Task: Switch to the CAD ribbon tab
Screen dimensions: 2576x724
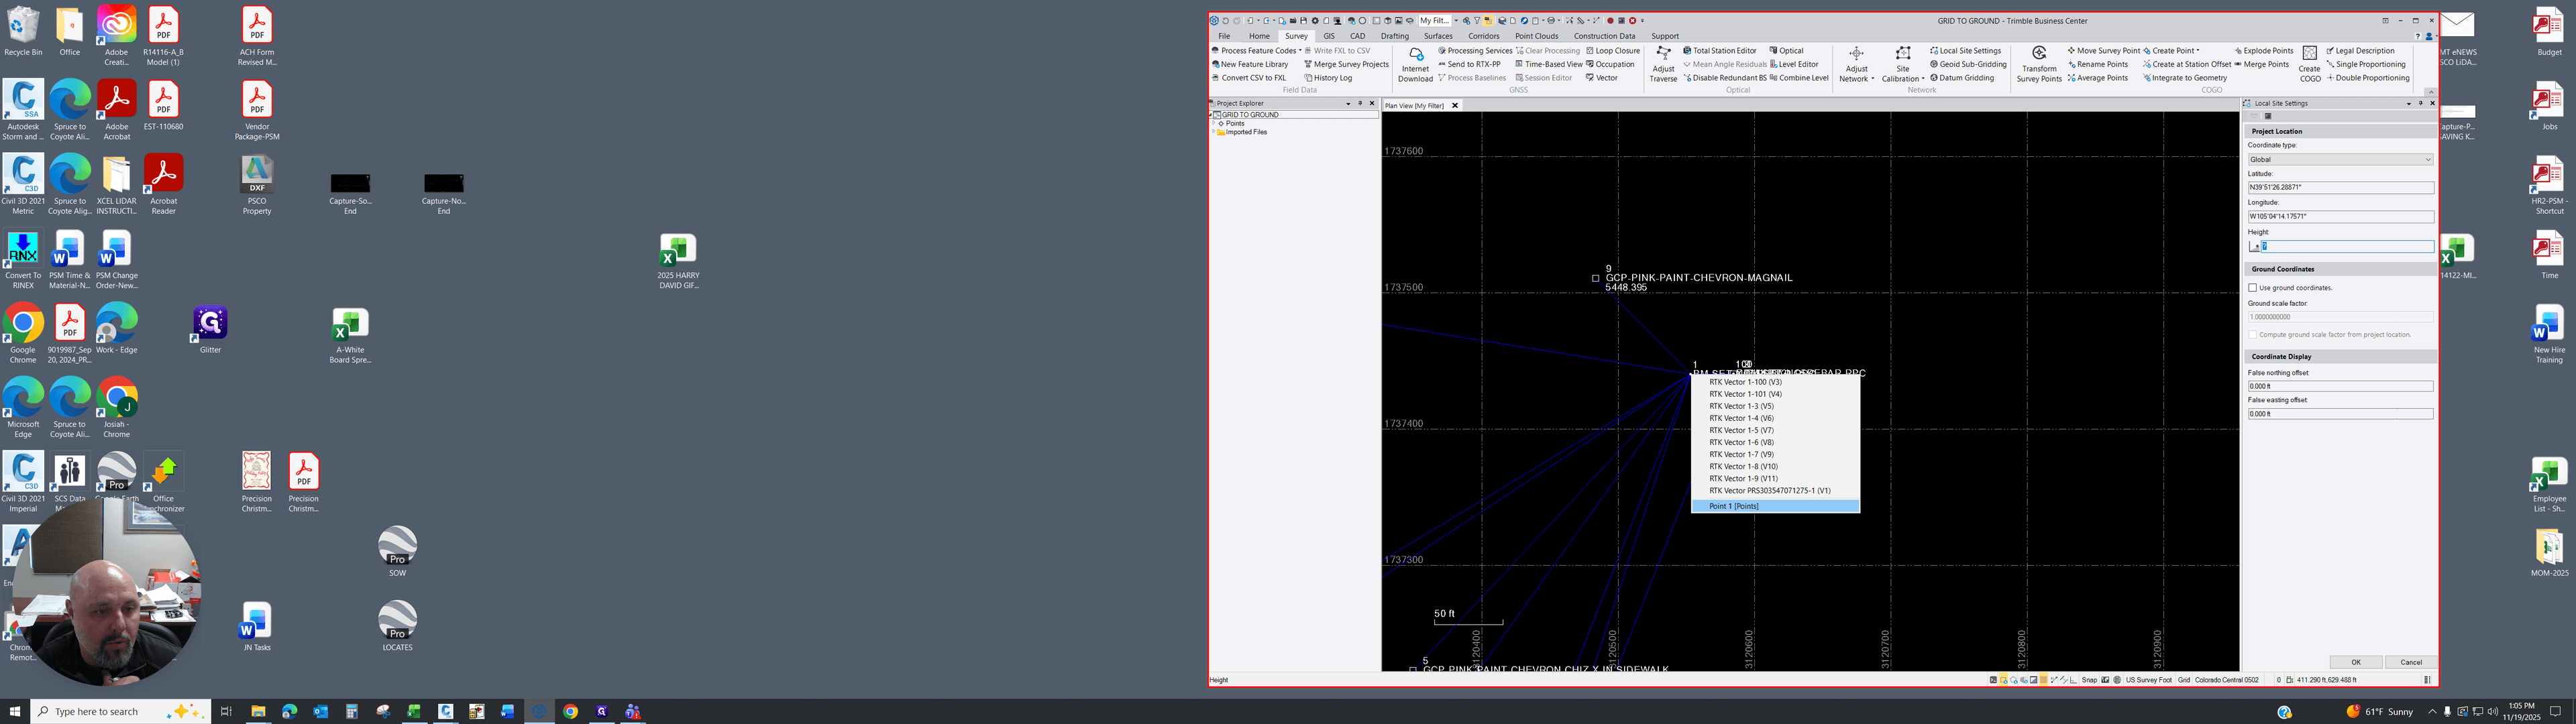Action: point(1357,36)
